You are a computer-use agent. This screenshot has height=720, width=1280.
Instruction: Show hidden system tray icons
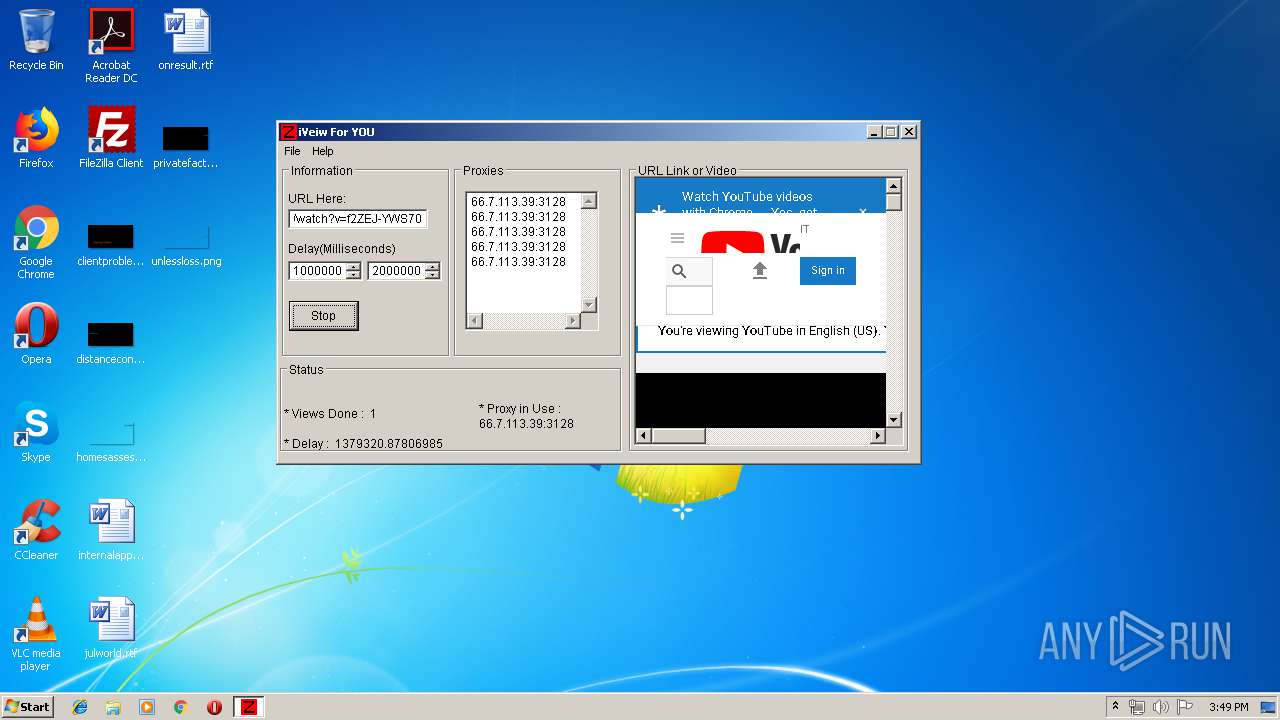pyautogui.click(x=1115, y=706)
